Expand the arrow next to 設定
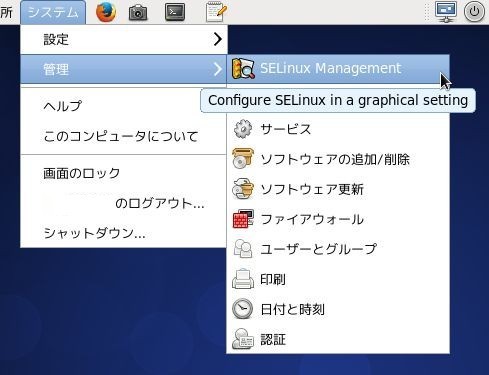489x375 pixels. tap(218, 39)
